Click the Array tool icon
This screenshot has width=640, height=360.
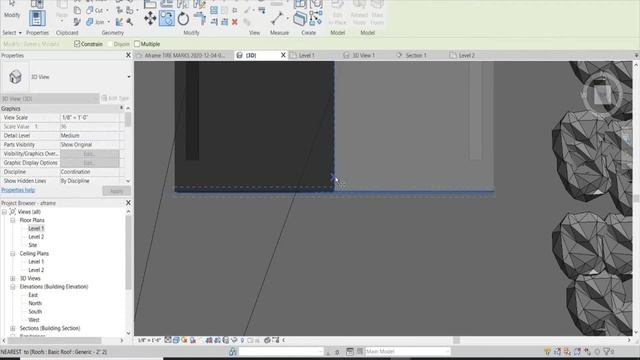(x=214, y=10)
